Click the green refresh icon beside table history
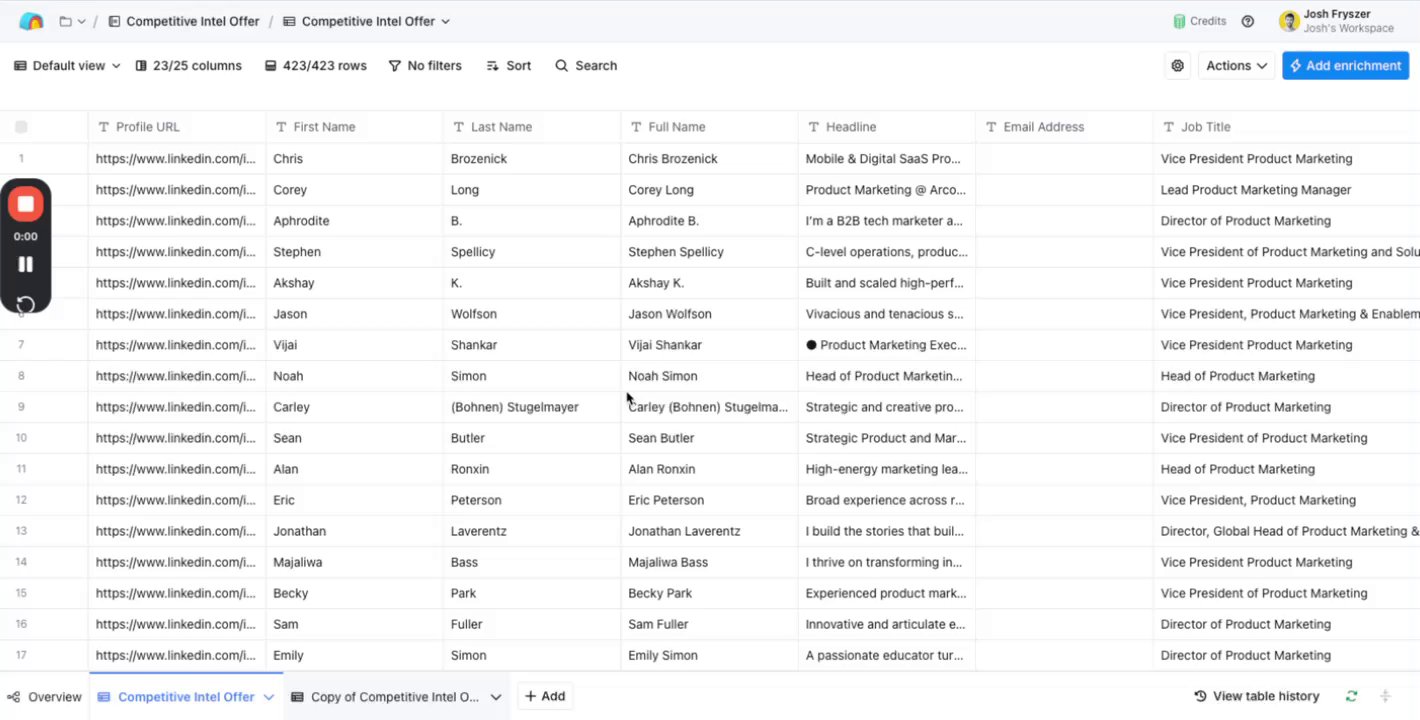The height and width of the screenshot is (720, 1420). click(x=1352, y=696)
